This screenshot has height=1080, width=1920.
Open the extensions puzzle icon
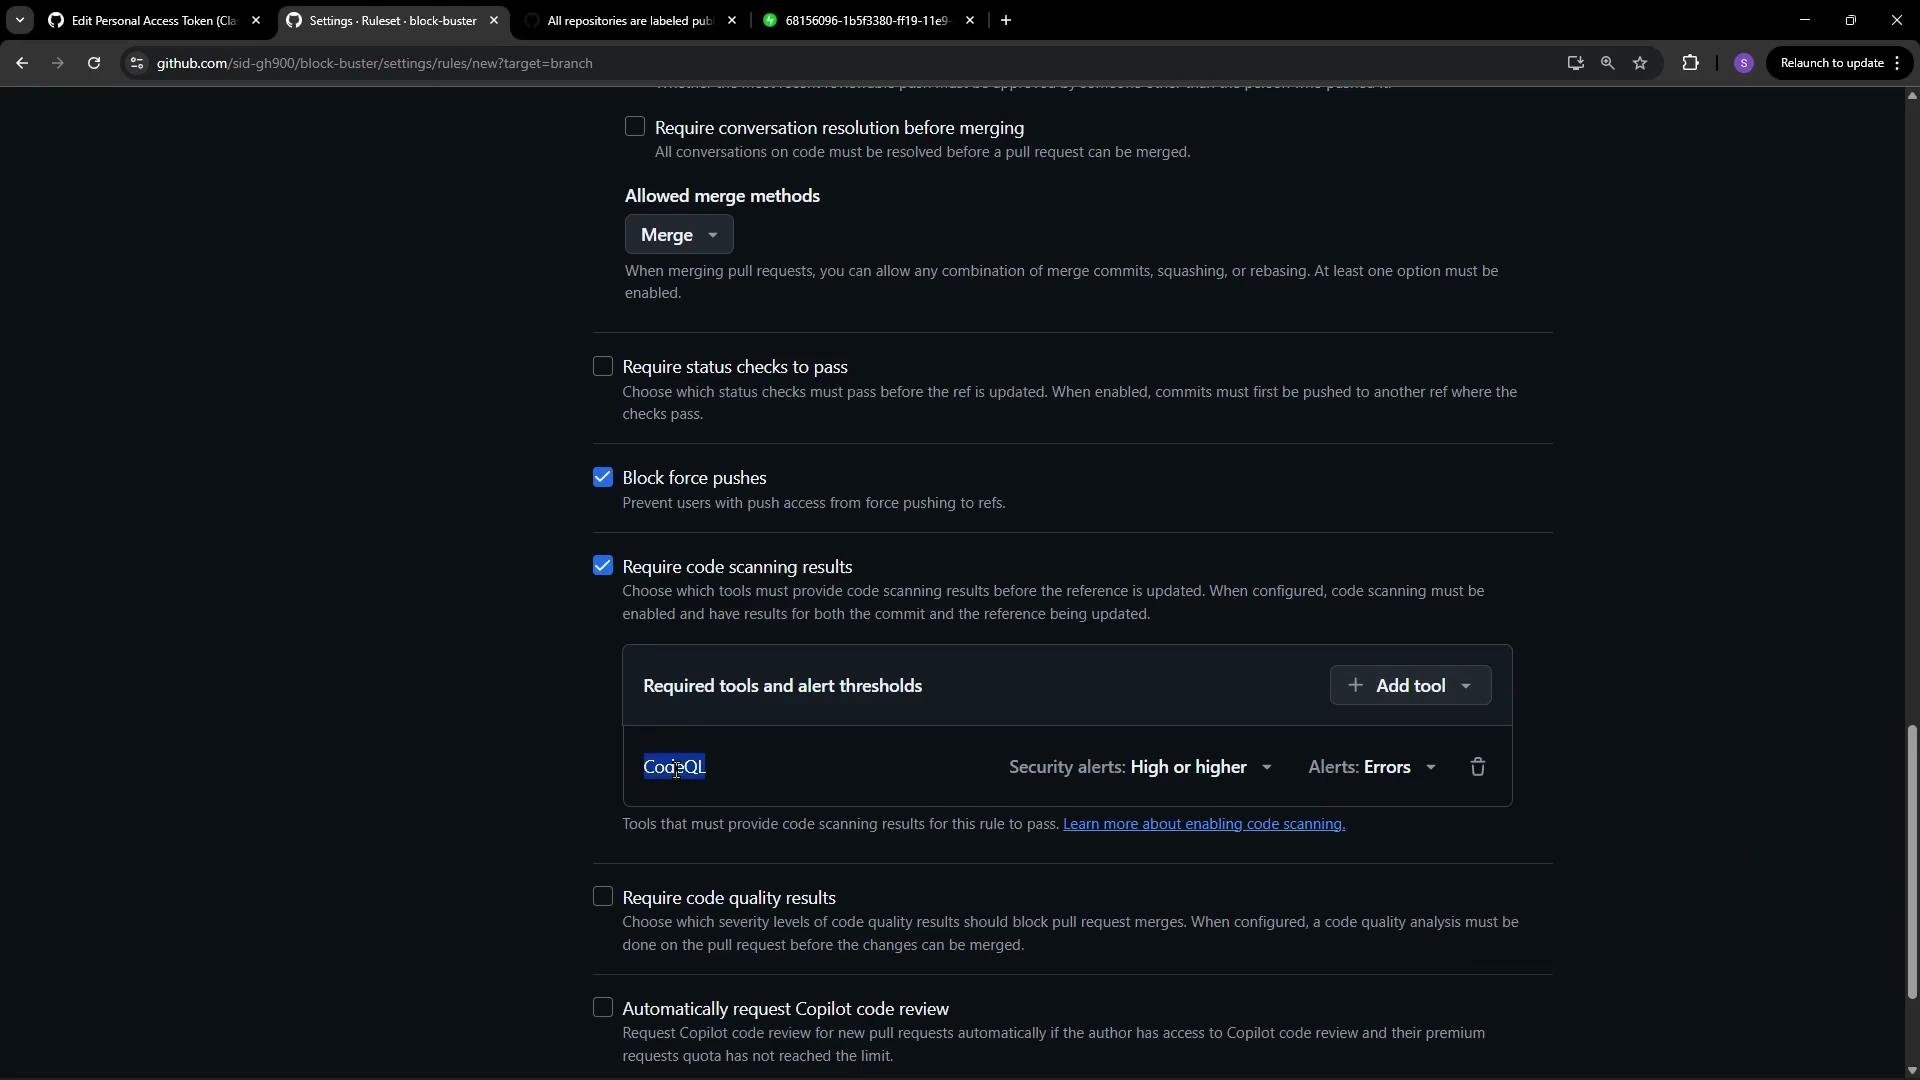point(1691,63)
